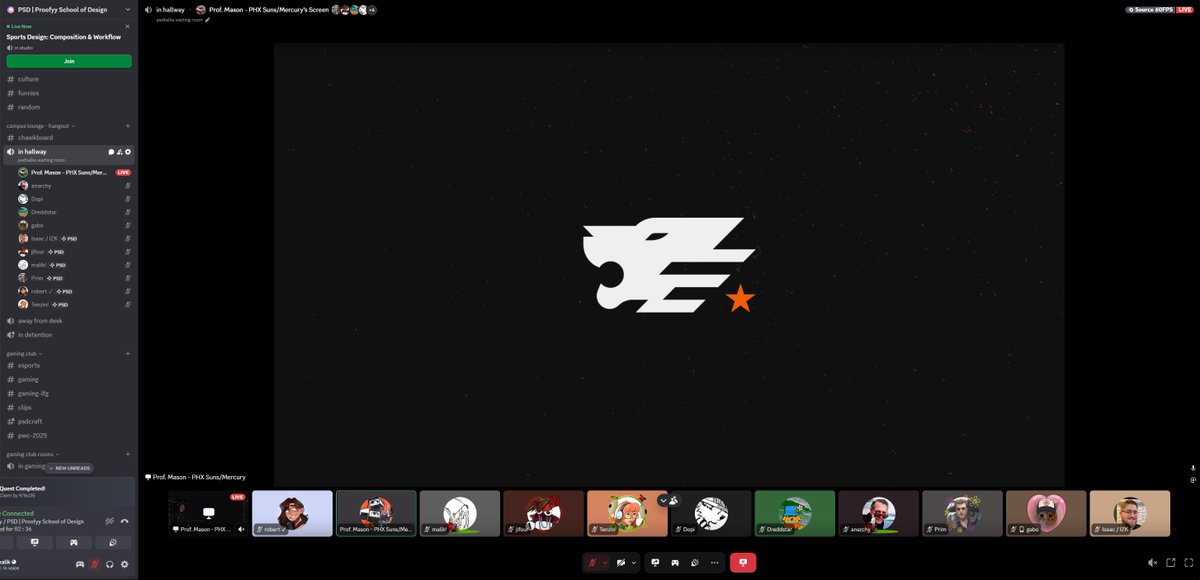Show the +6 additional viewers badge
This screenshot has height=580, width=1200.
[371, 9]
